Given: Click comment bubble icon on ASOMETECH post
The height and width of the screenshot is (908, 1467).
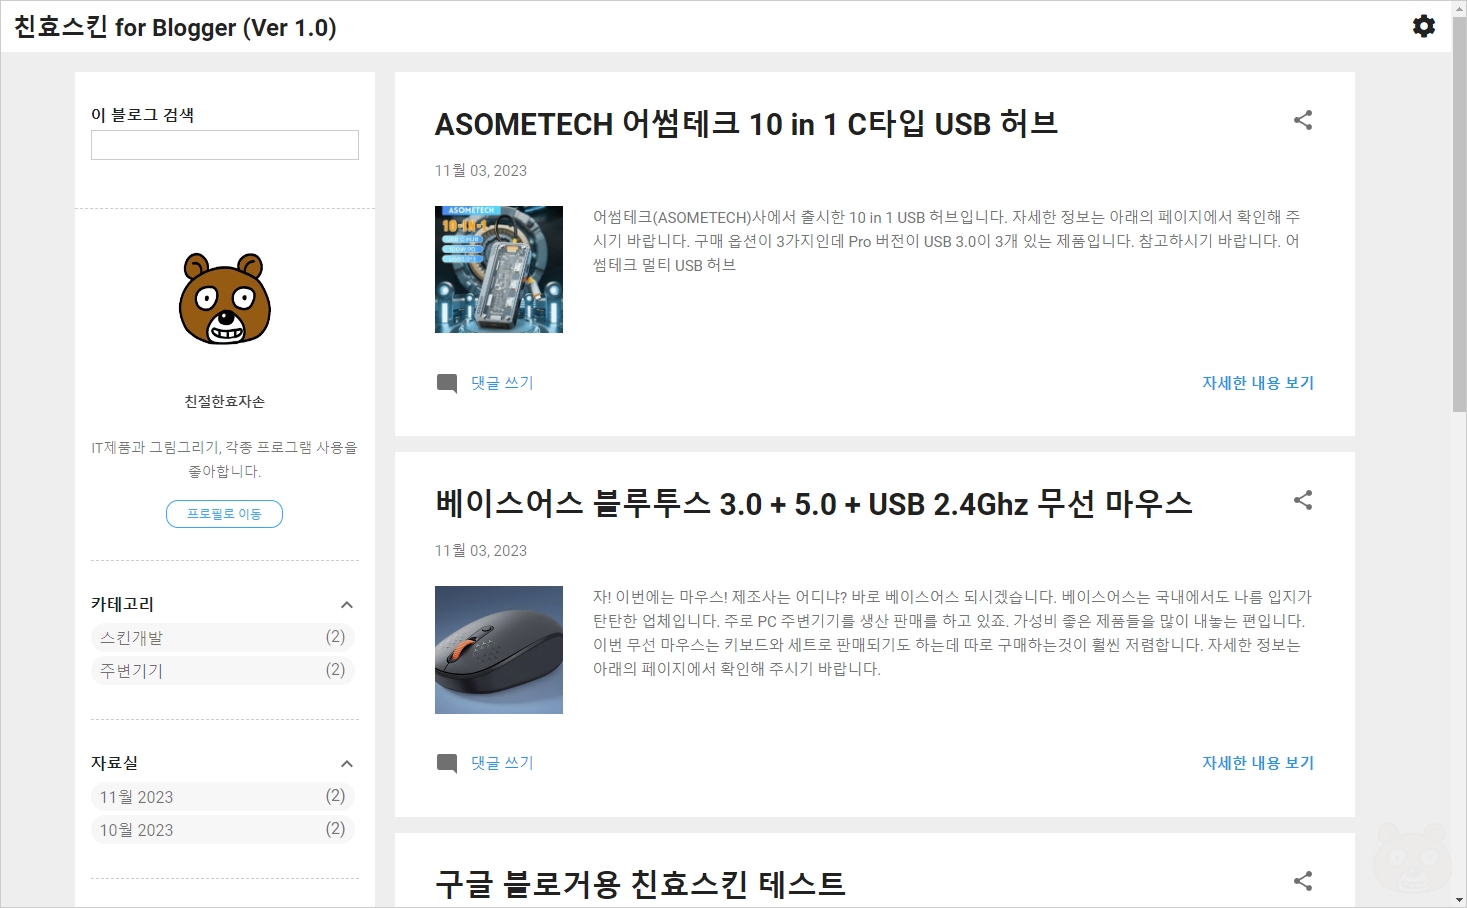Looking at the screenshot, I should point(447,383).
